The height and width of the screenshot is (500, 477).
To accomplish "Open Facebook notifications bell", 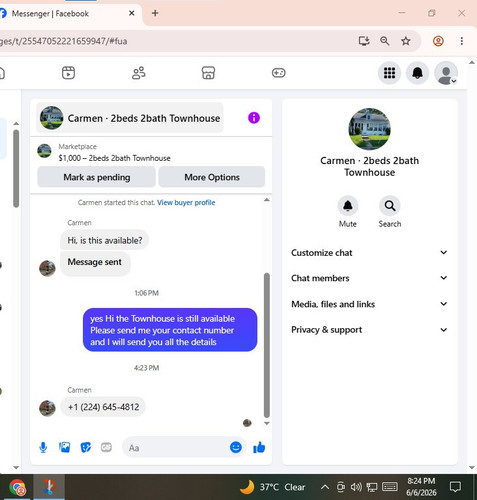I will pos(417,73).
